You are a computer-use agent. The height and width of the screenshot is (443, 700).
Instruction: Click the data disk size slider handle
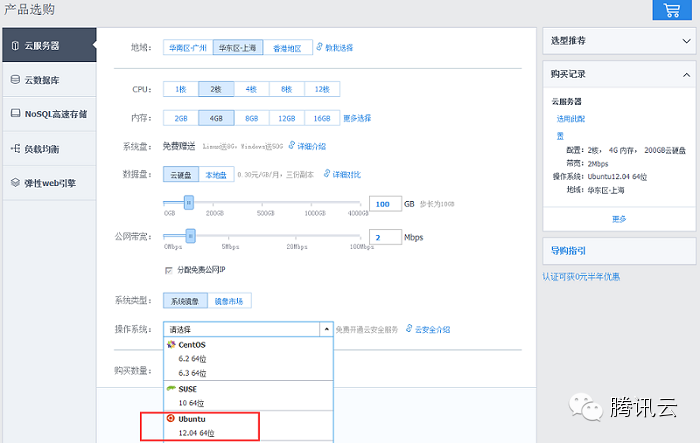(189, 202)
